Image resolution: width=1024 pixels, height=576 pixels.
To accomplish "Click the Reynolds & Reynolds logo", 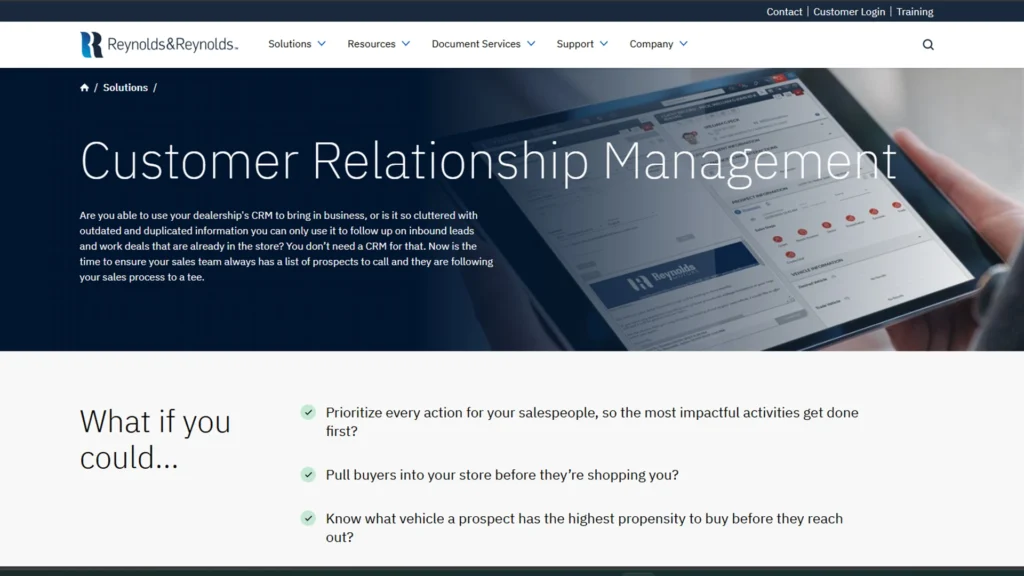I will click(x=159, y=44).
